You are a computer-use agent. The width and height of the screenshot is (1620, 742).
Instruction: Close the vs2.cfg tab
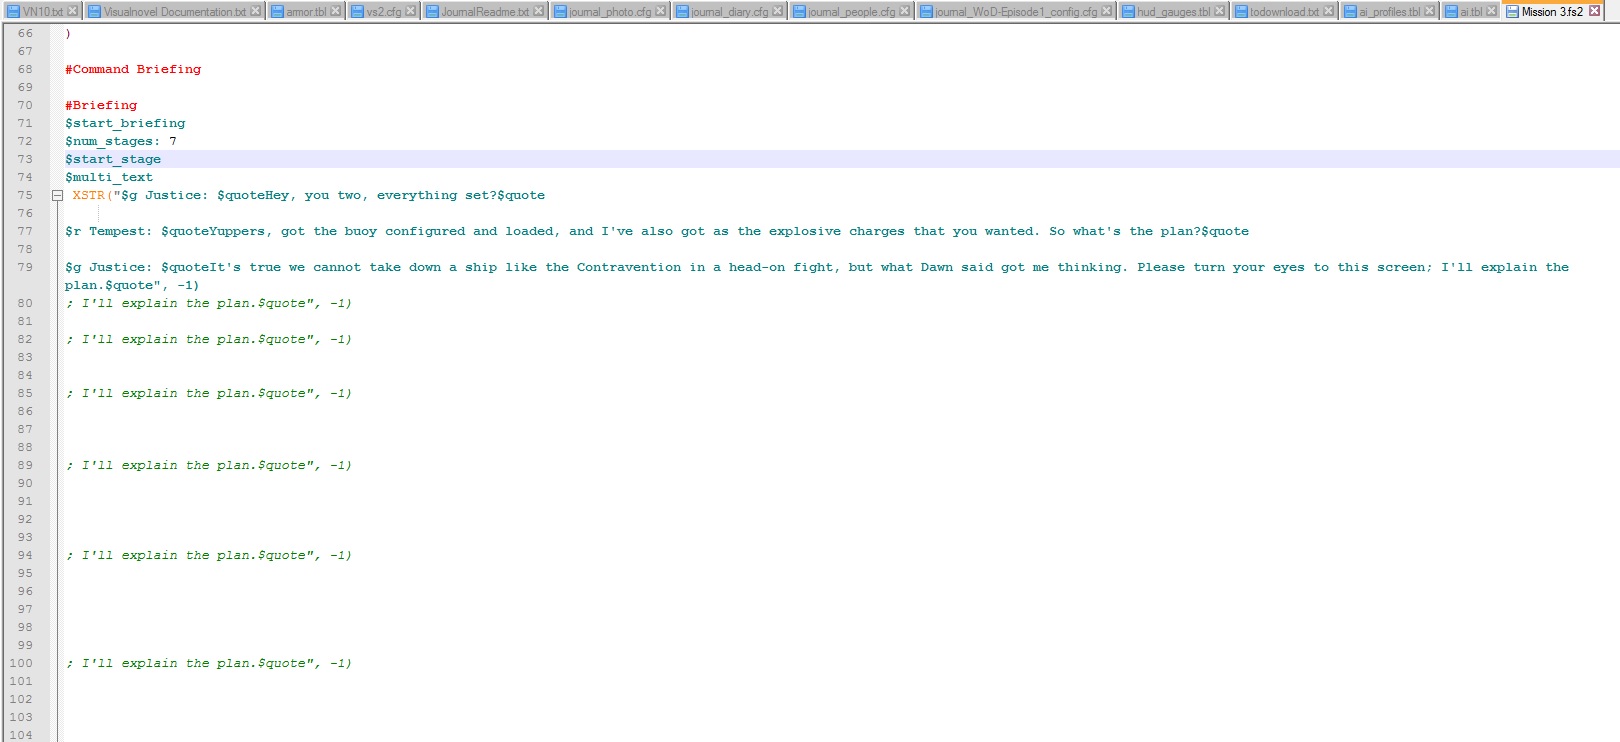(410, 11)
